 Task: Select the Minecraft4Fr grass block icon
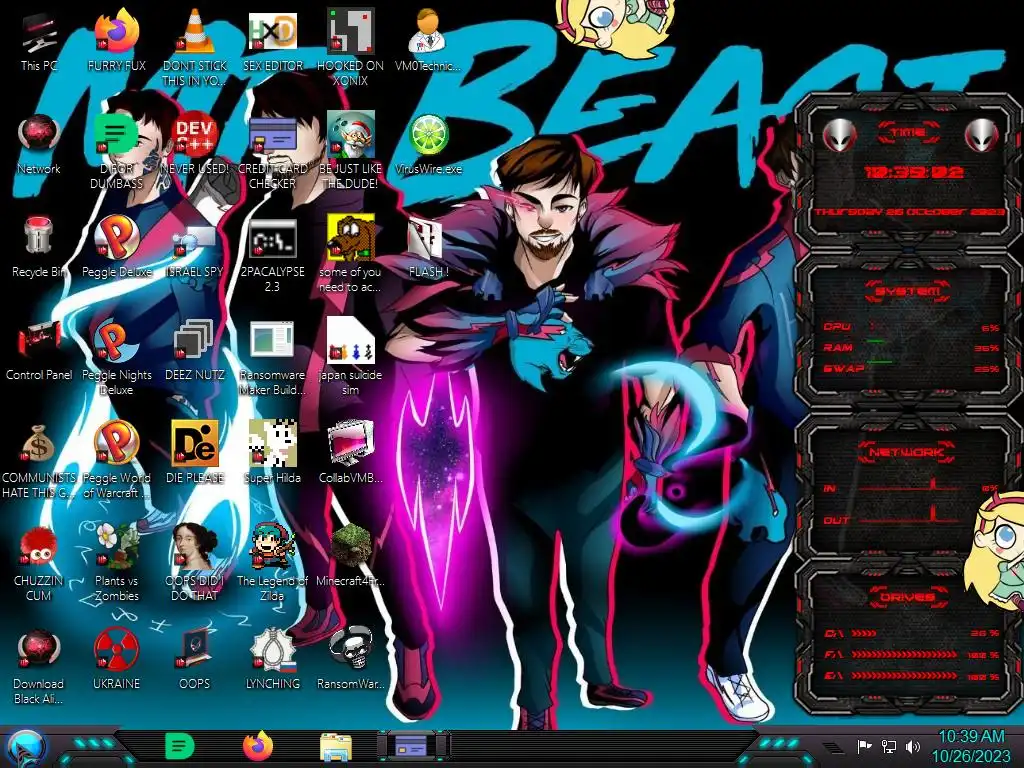pyautogui.click(x=350, y=555)
